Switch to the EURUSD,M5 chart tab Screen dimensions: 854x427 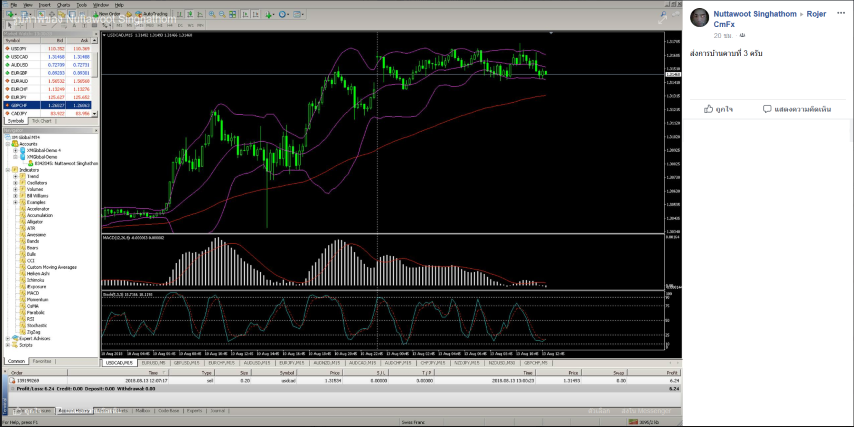155,362
